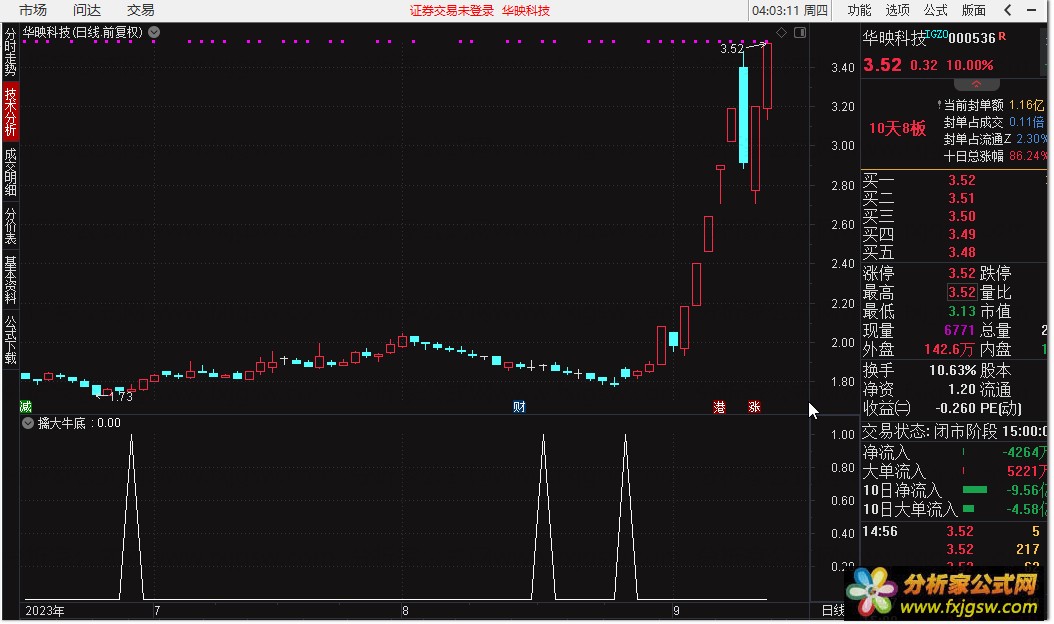Image resolution: width=1054 pixels, height=624 pixels.
Task: Open the 版面 menu
Action: tap(973, 10)
